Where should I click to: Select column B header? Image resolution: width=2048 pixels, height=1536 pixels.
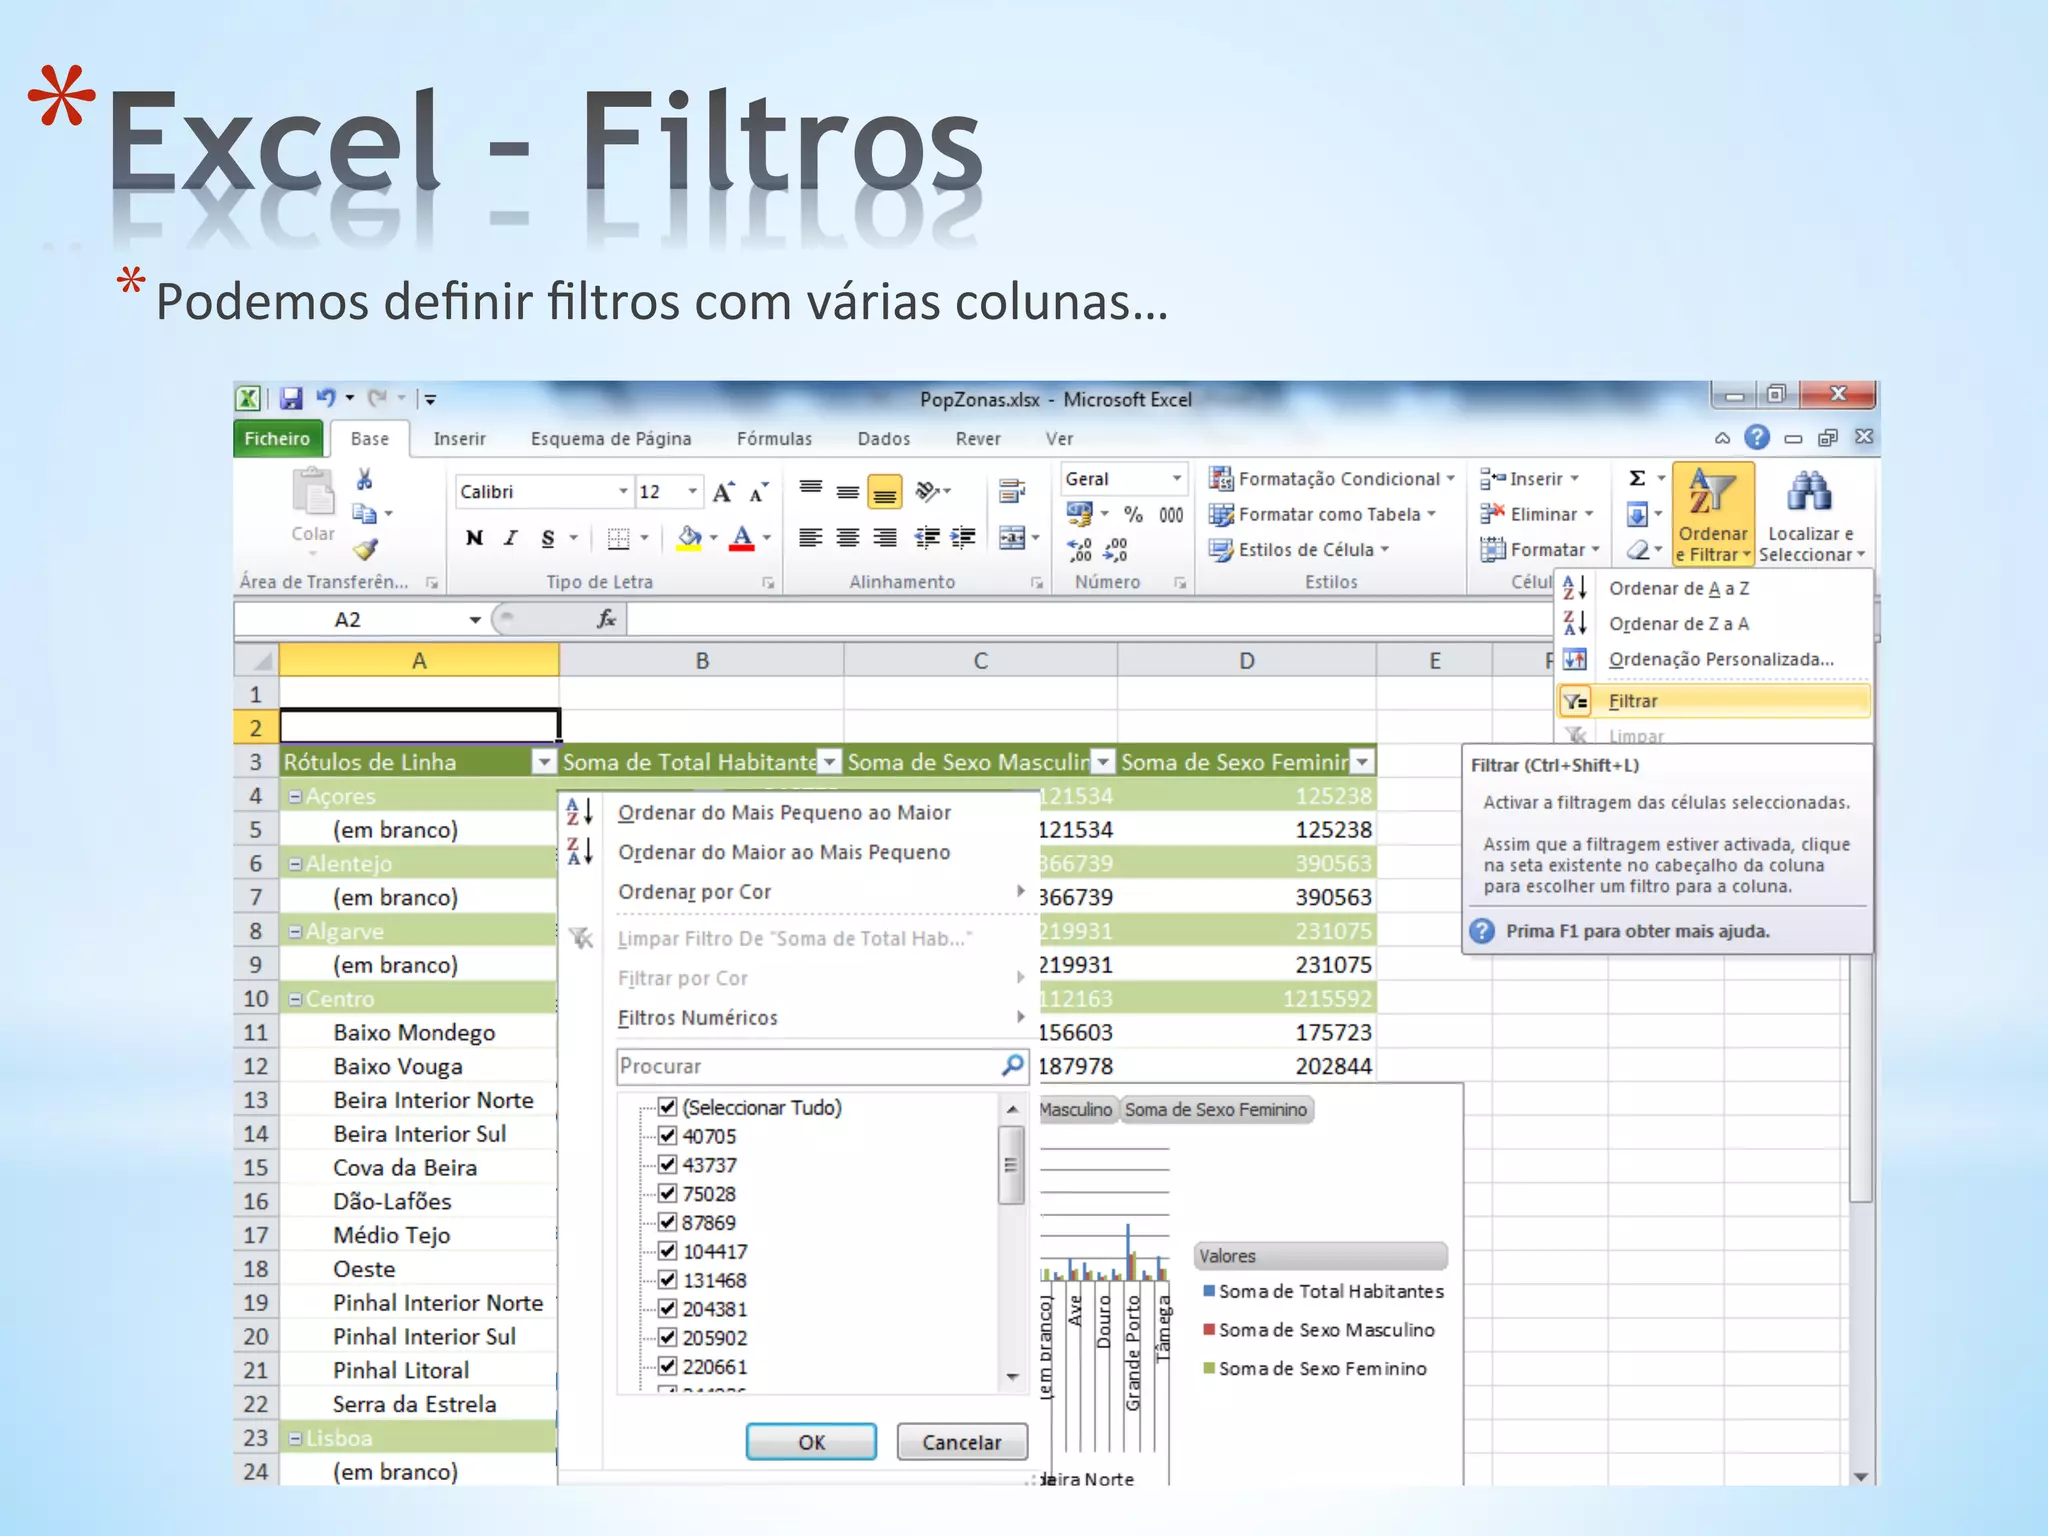coord(702,660)
